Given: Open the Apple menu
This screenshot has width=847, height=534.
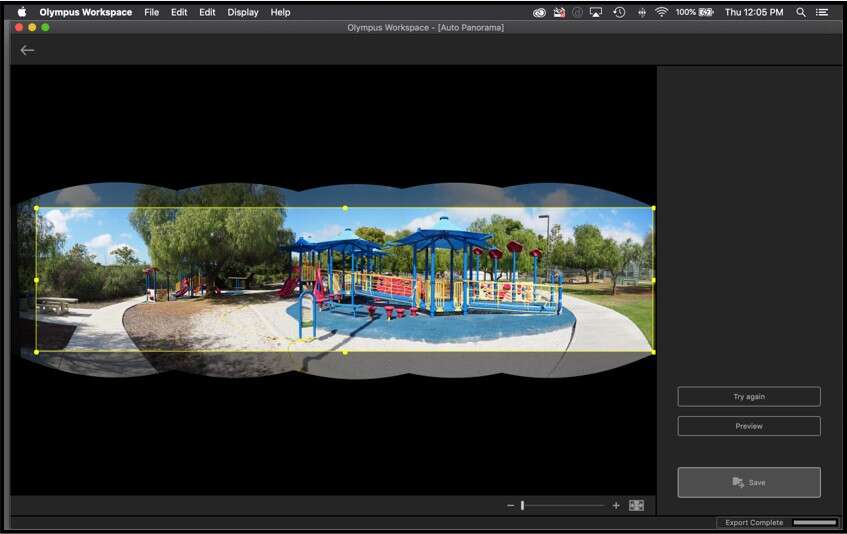Looking at the screenshot, I should coord(21,12).
